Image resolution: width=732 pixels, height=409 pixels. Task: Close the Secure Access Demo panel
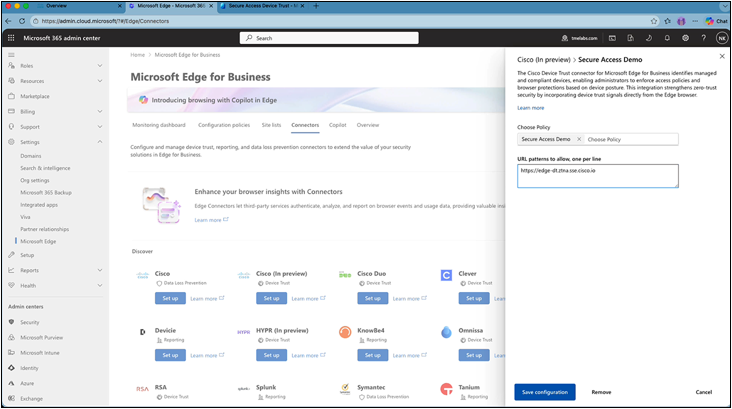pyautogui.click(x=722, y=56)
